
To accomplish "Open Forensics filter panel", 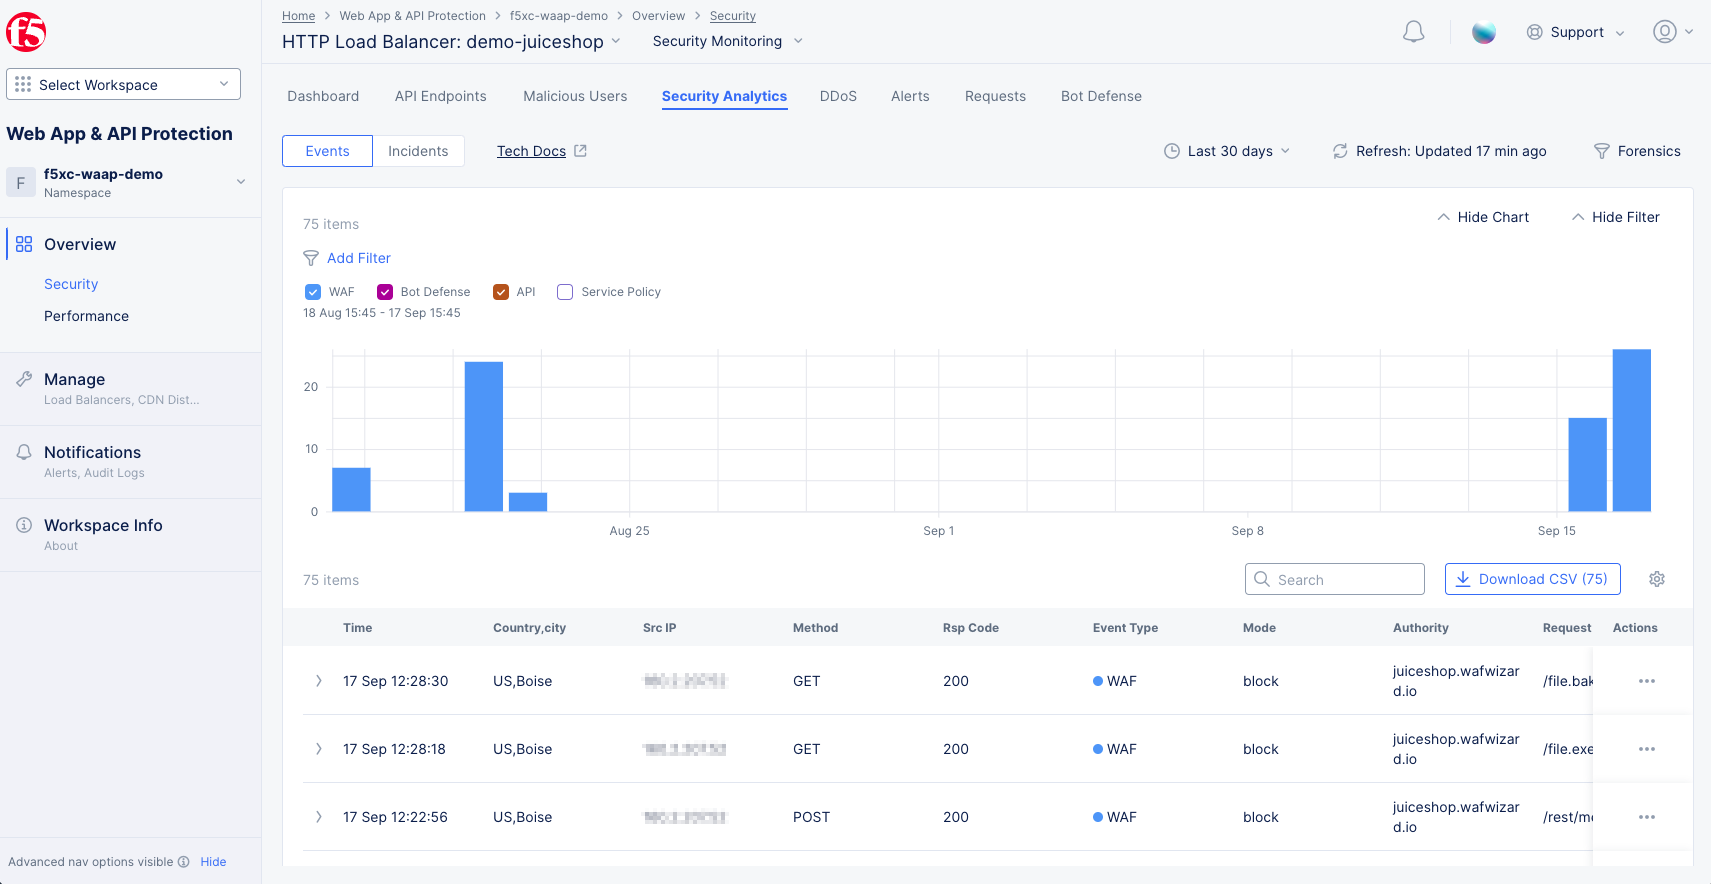I will [1636, 151].
